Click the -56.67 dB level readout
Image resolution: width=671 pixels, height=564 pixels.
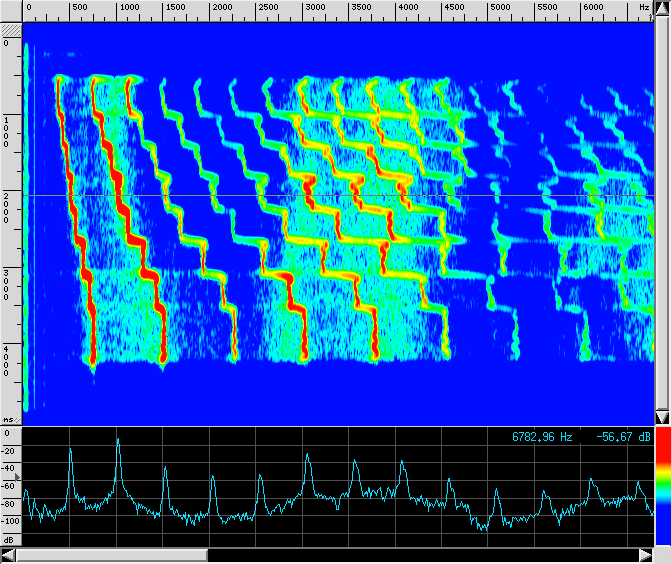(620, 437)
